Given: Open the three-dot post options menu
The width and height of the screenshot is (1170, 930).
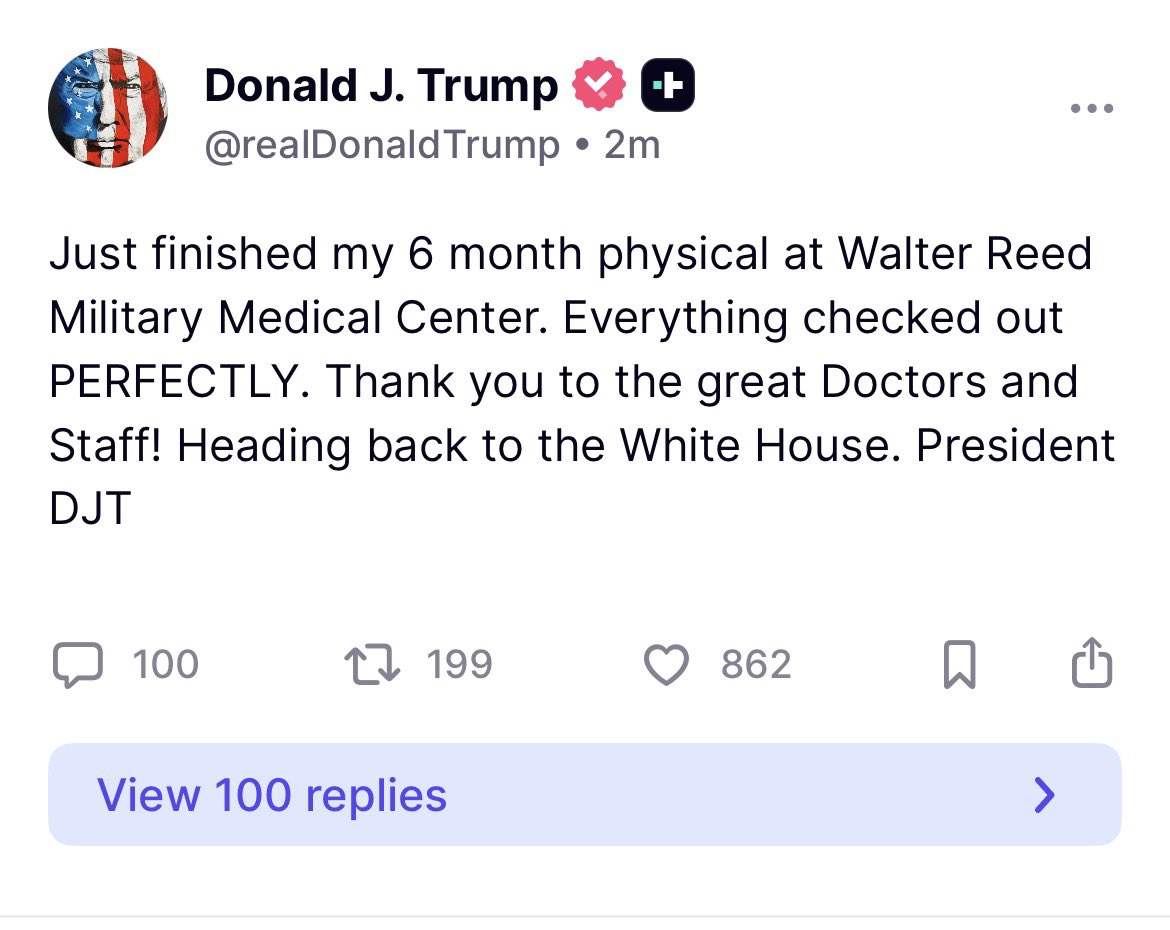Looking at the screenshot, I should [1092, 108].
